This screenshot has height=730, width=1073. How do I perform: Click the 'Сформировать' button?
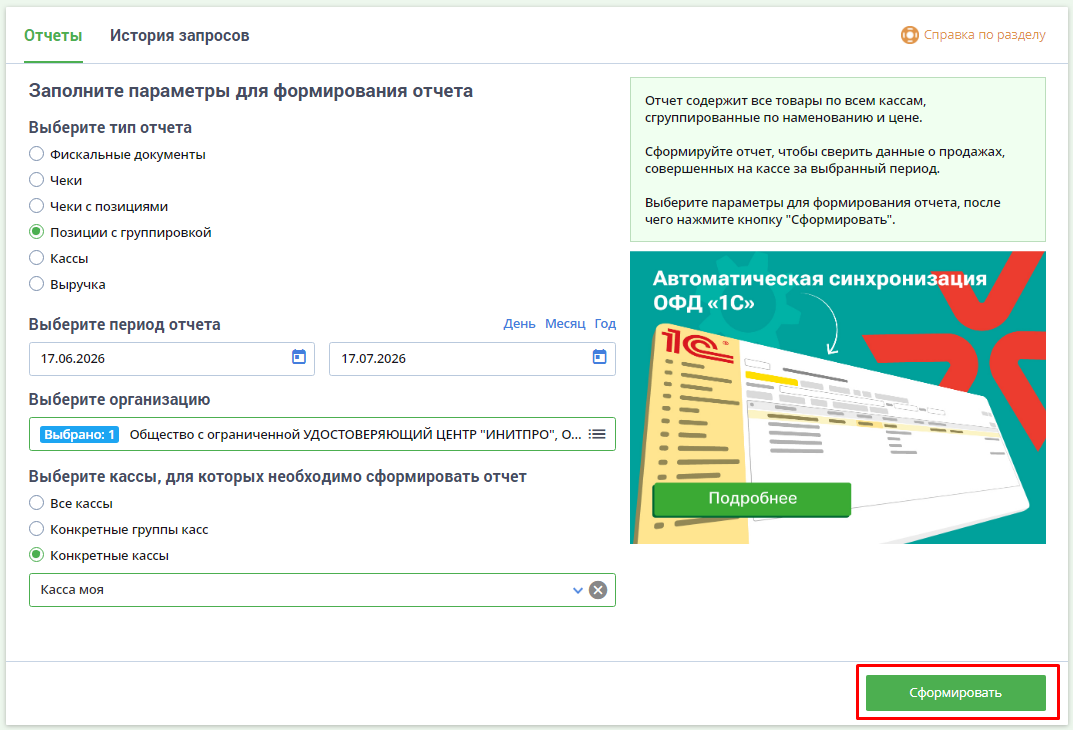955,692
